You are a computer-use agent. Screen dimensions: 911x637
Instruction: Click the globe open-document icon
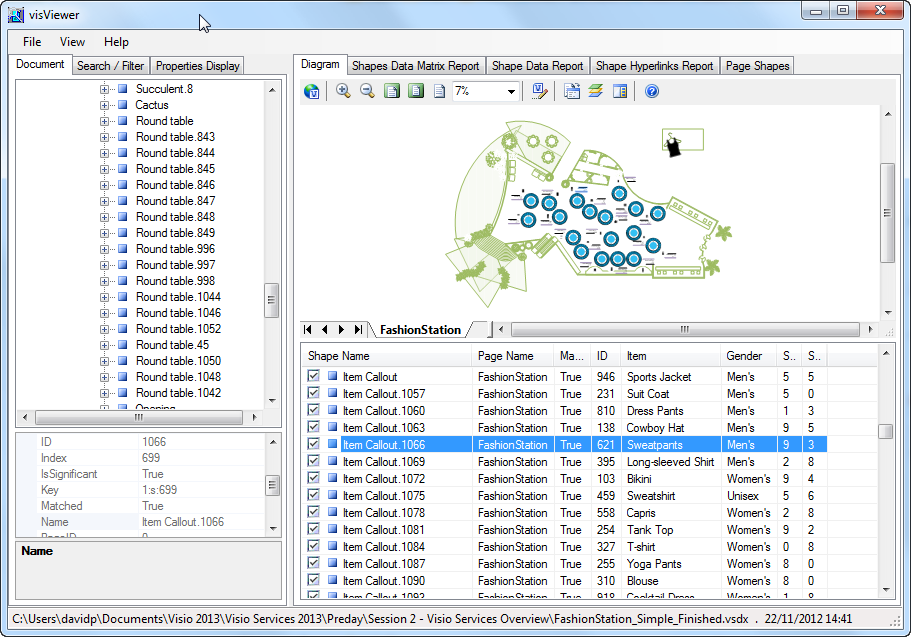[x=311, y=91]
